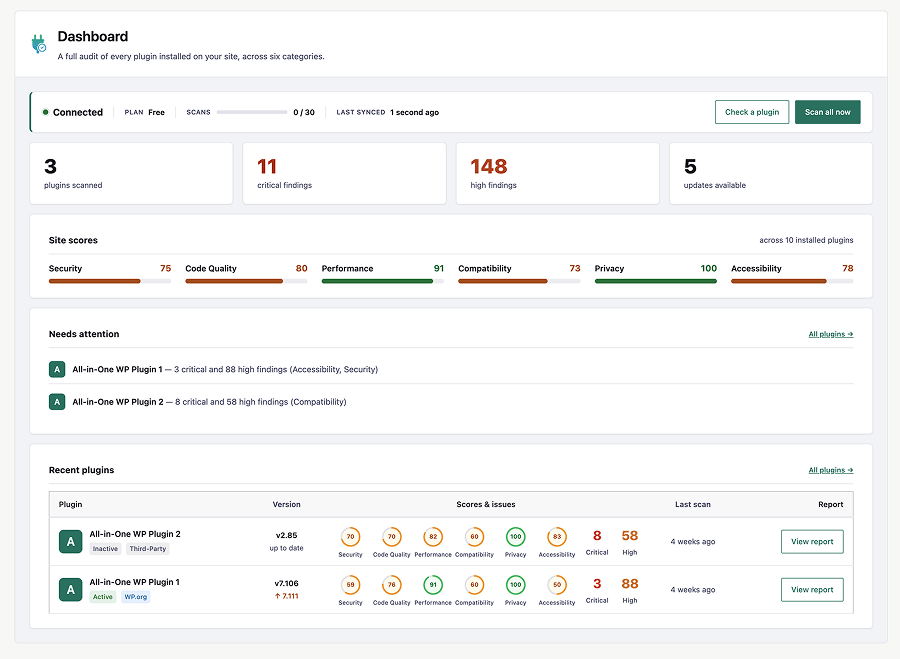The image size is (900, 659).
Task: Click Plugin 2's Privacy score ring 100
Action: click(515, 537)
